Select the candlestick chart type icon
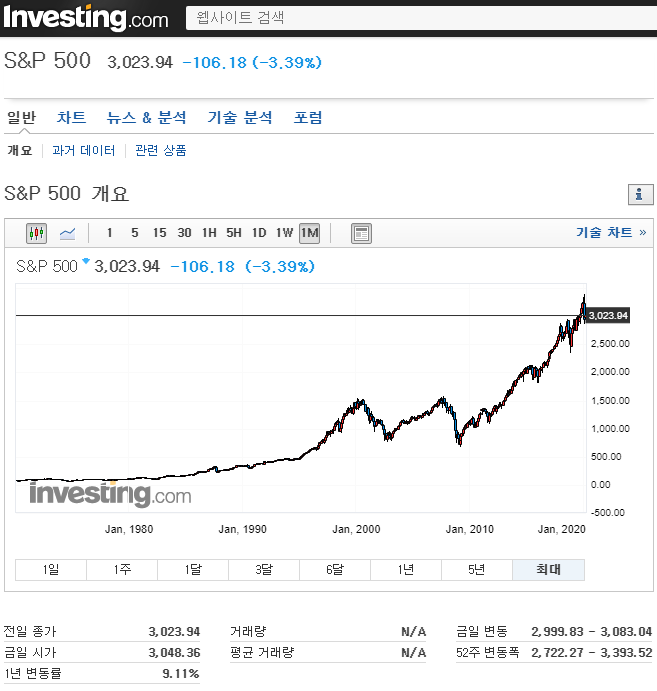 [36, 233]
